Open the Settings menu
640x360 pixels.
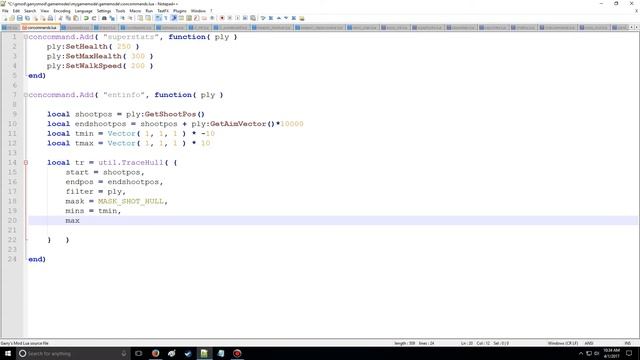click(x=104, y=11)
